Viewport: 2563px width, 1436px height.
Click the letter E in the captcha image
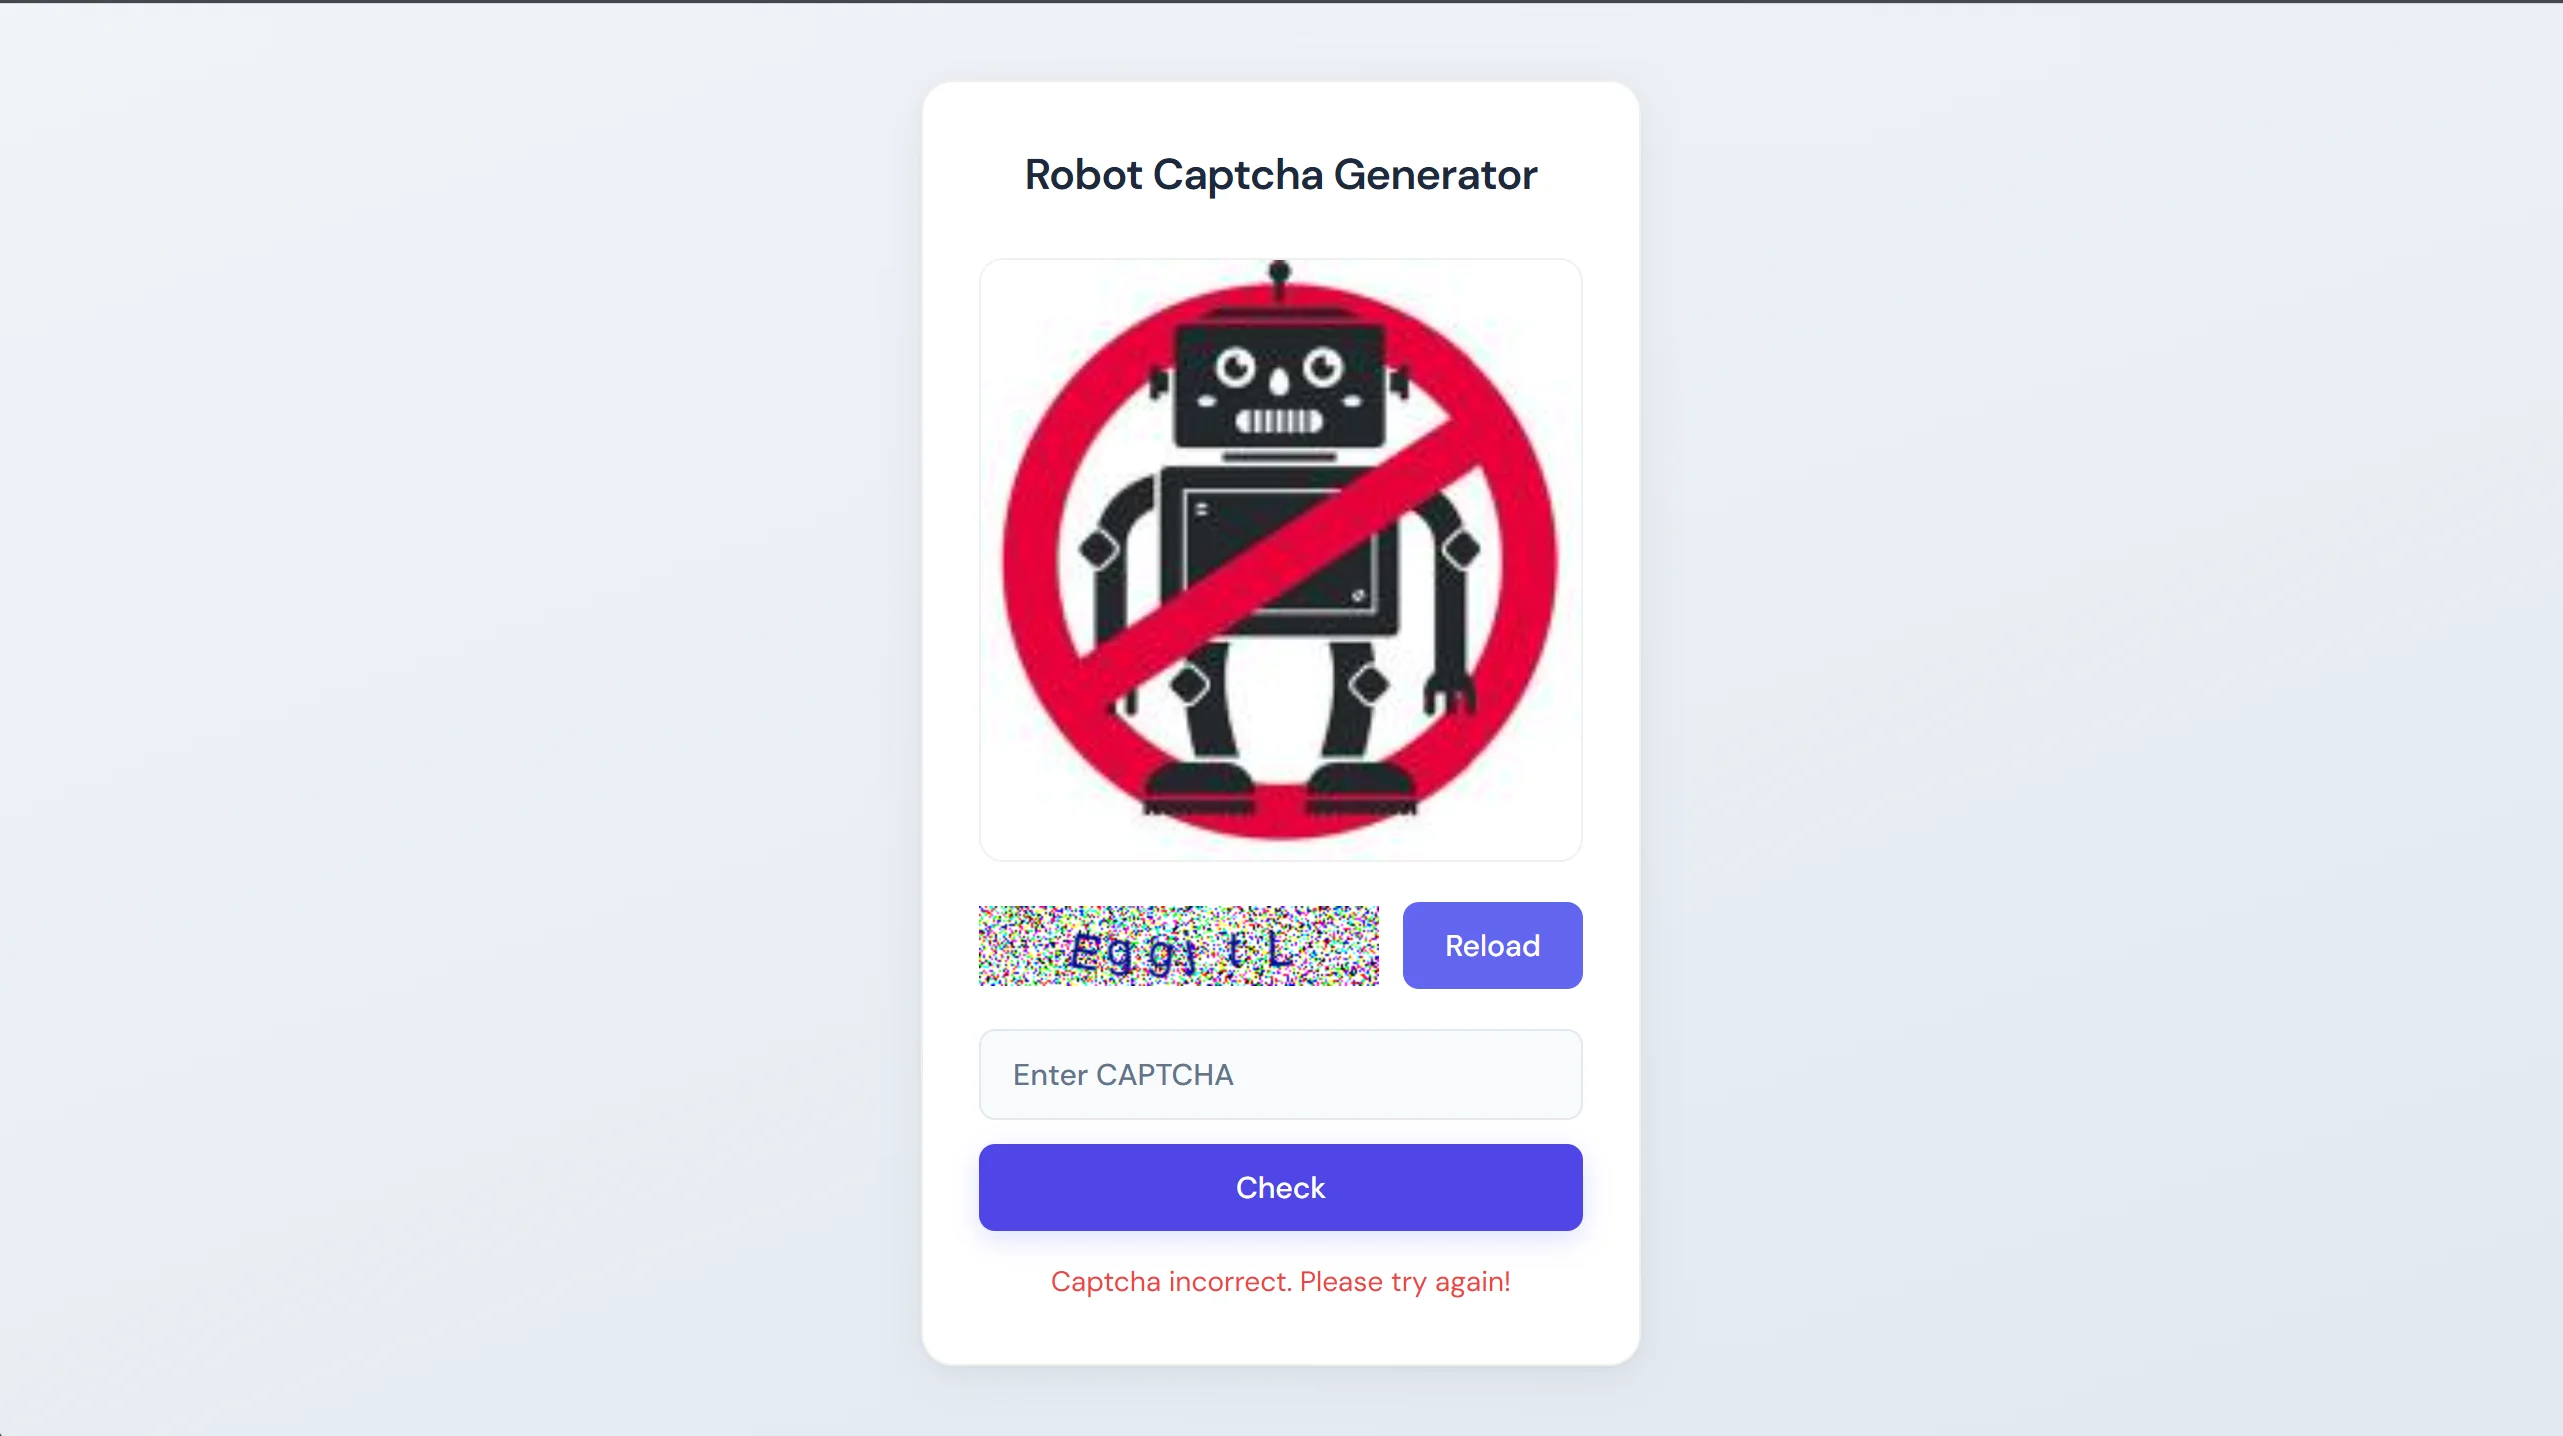(x=1085, y=951)
